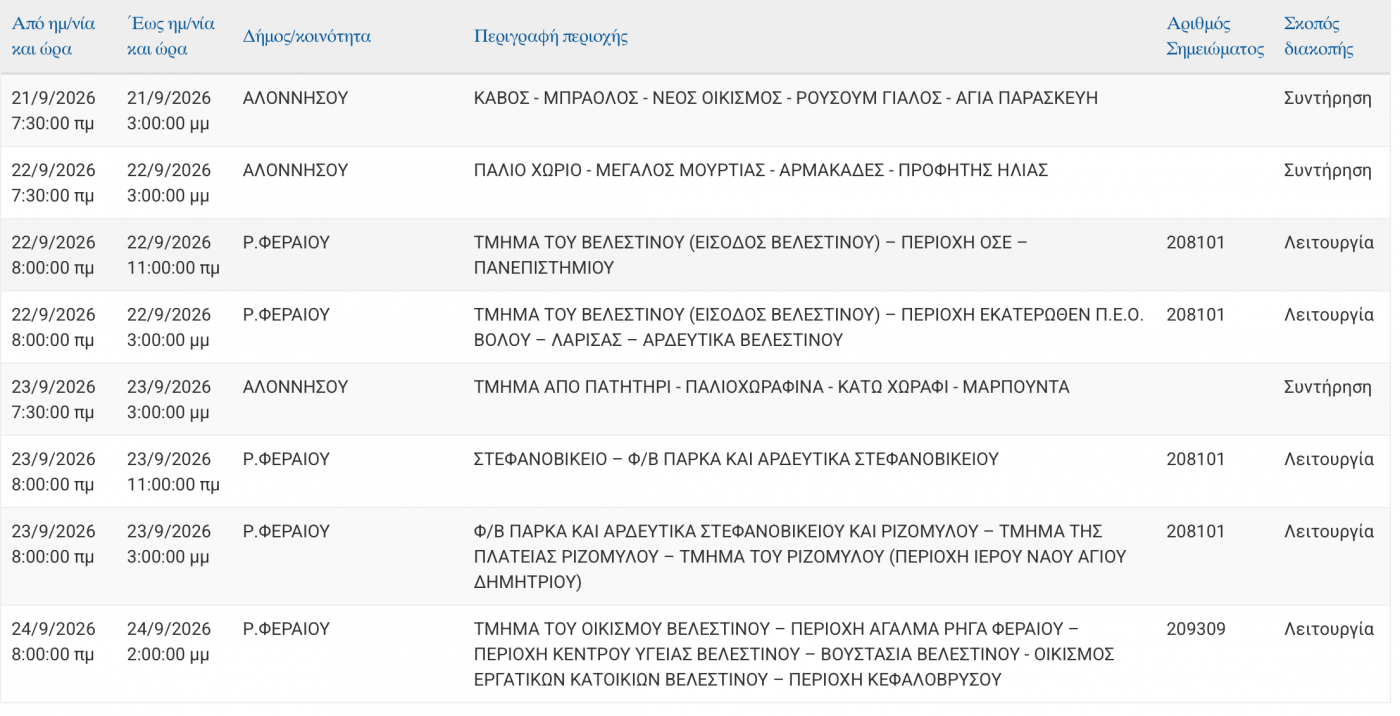
Task: Click the 'Περιγραφή περιοχής' column header
Action: click(x=551, y=36)
